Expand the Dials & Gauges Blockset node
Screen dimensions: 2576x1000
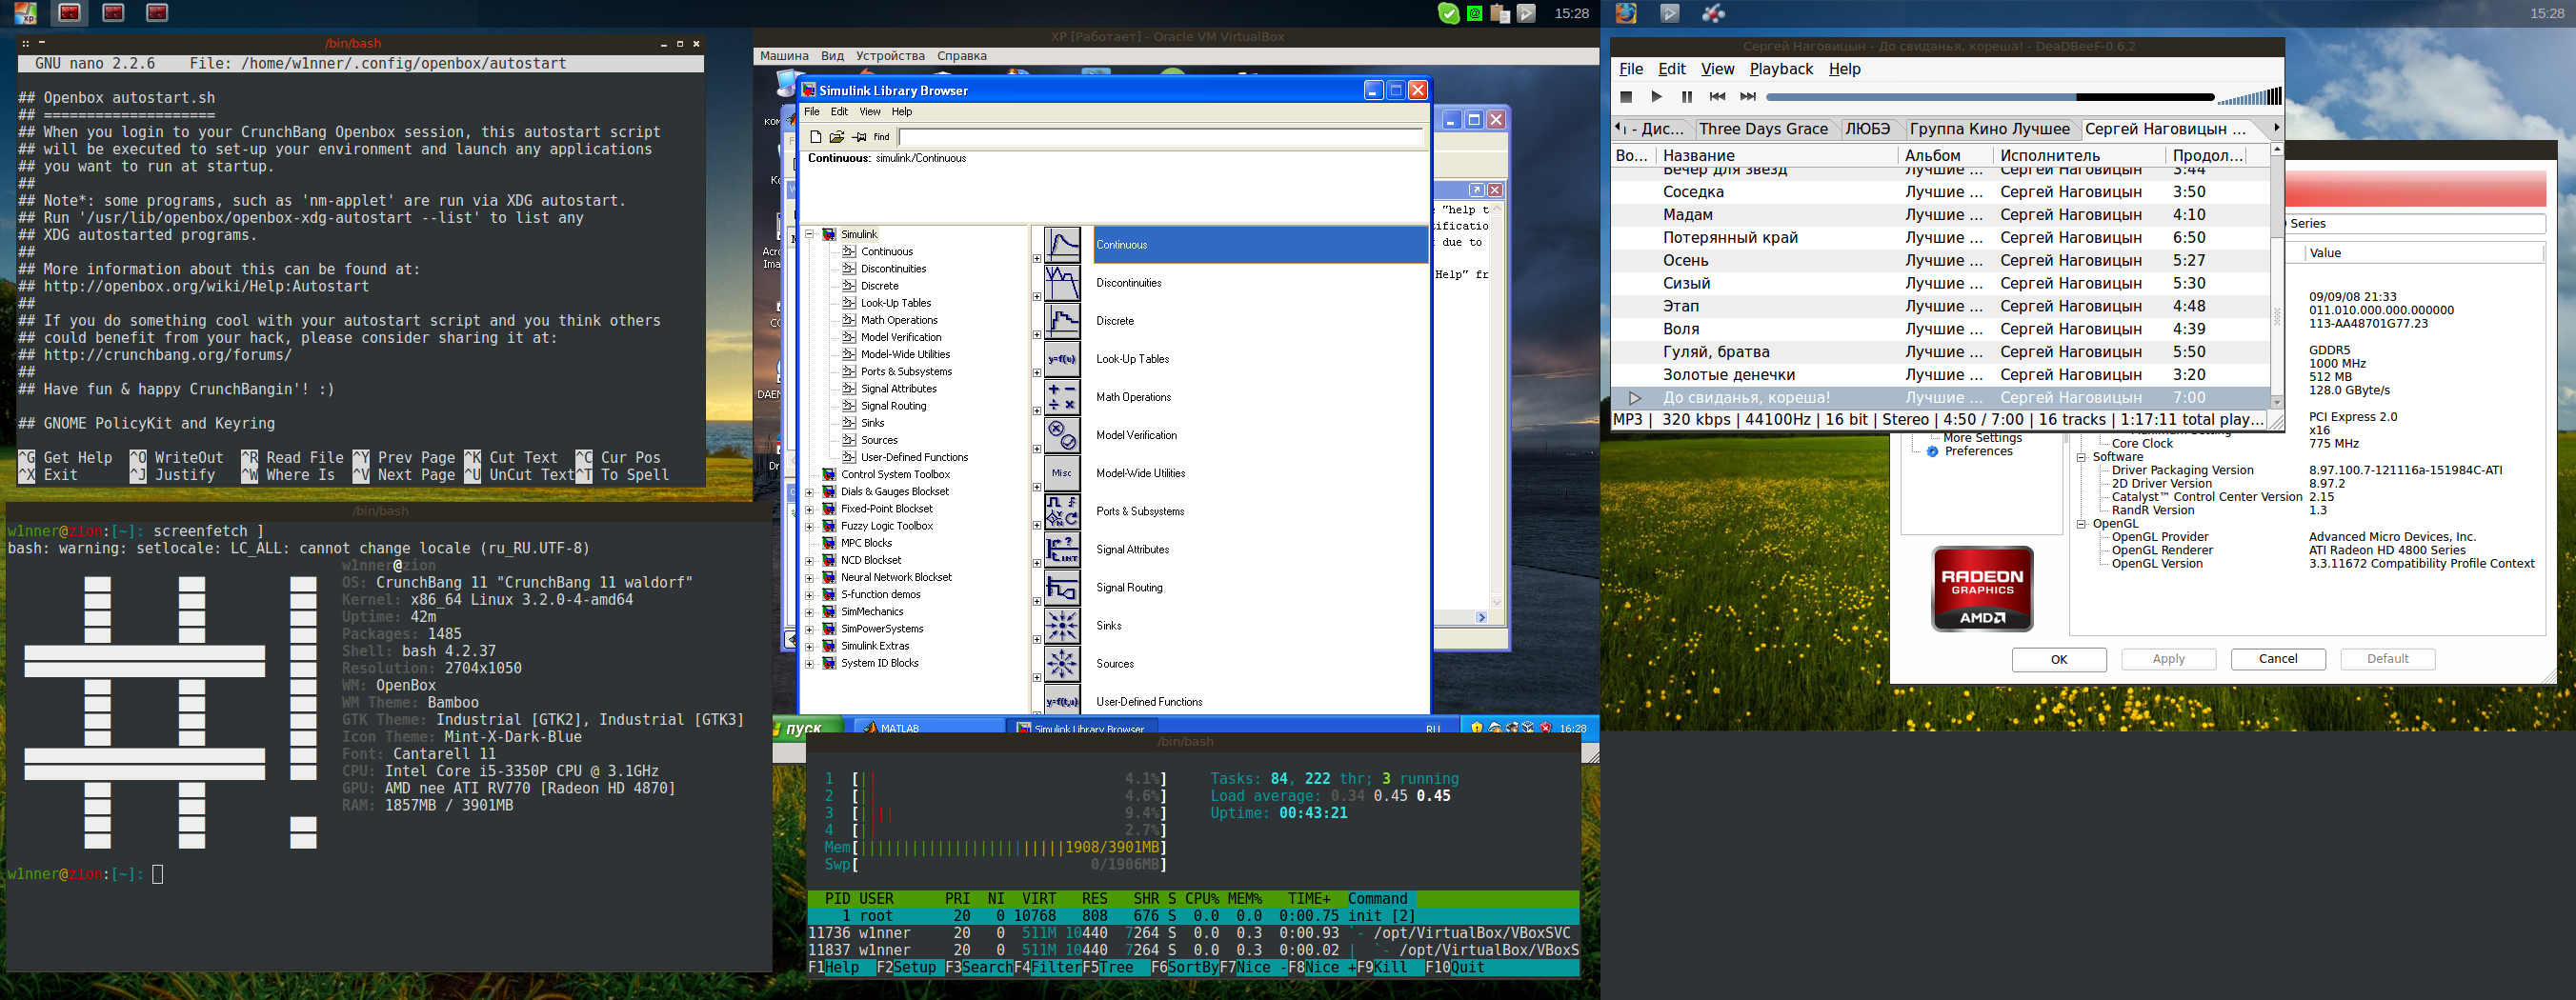[809, 491]
